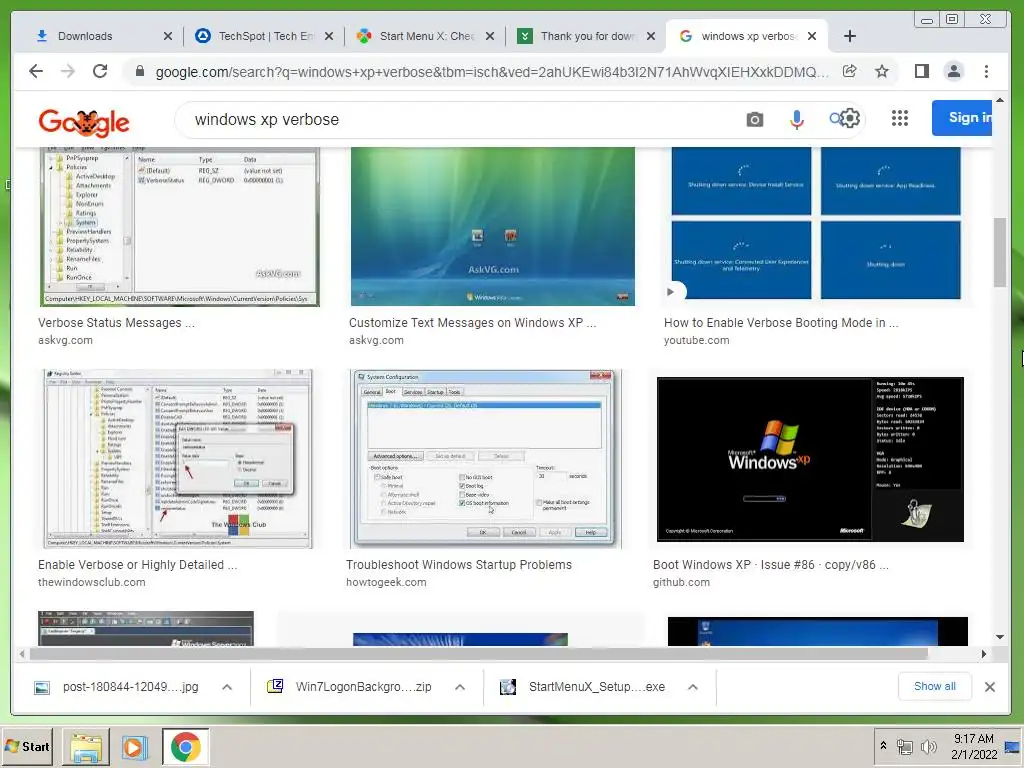Click scroll-right arrow of horizontal scrollbar

pos(984,654)
